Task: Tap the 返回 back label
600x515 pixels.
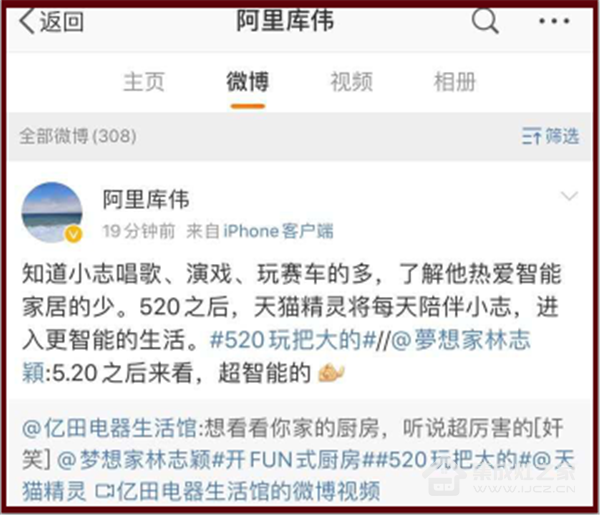Action: (62, 21)
